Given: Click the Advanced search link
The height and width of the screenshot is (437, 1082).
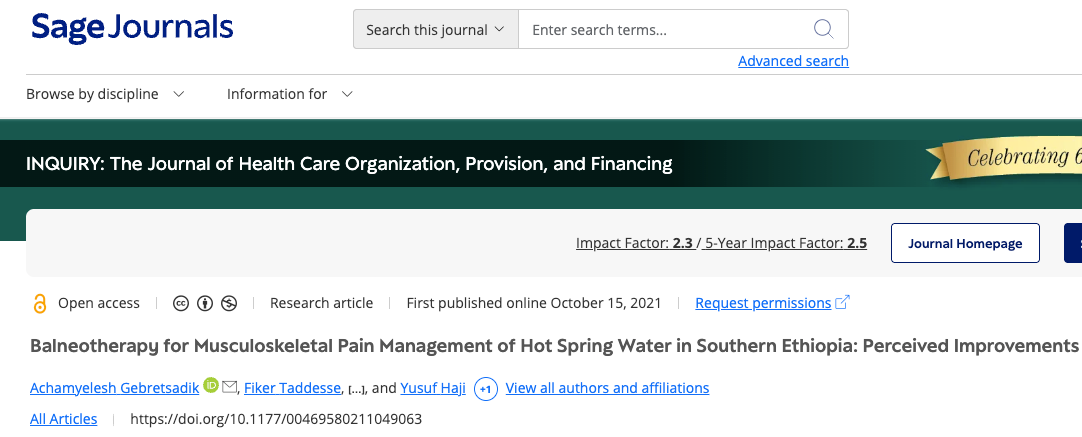Looking at the screenshot, I should click(793, 61).
